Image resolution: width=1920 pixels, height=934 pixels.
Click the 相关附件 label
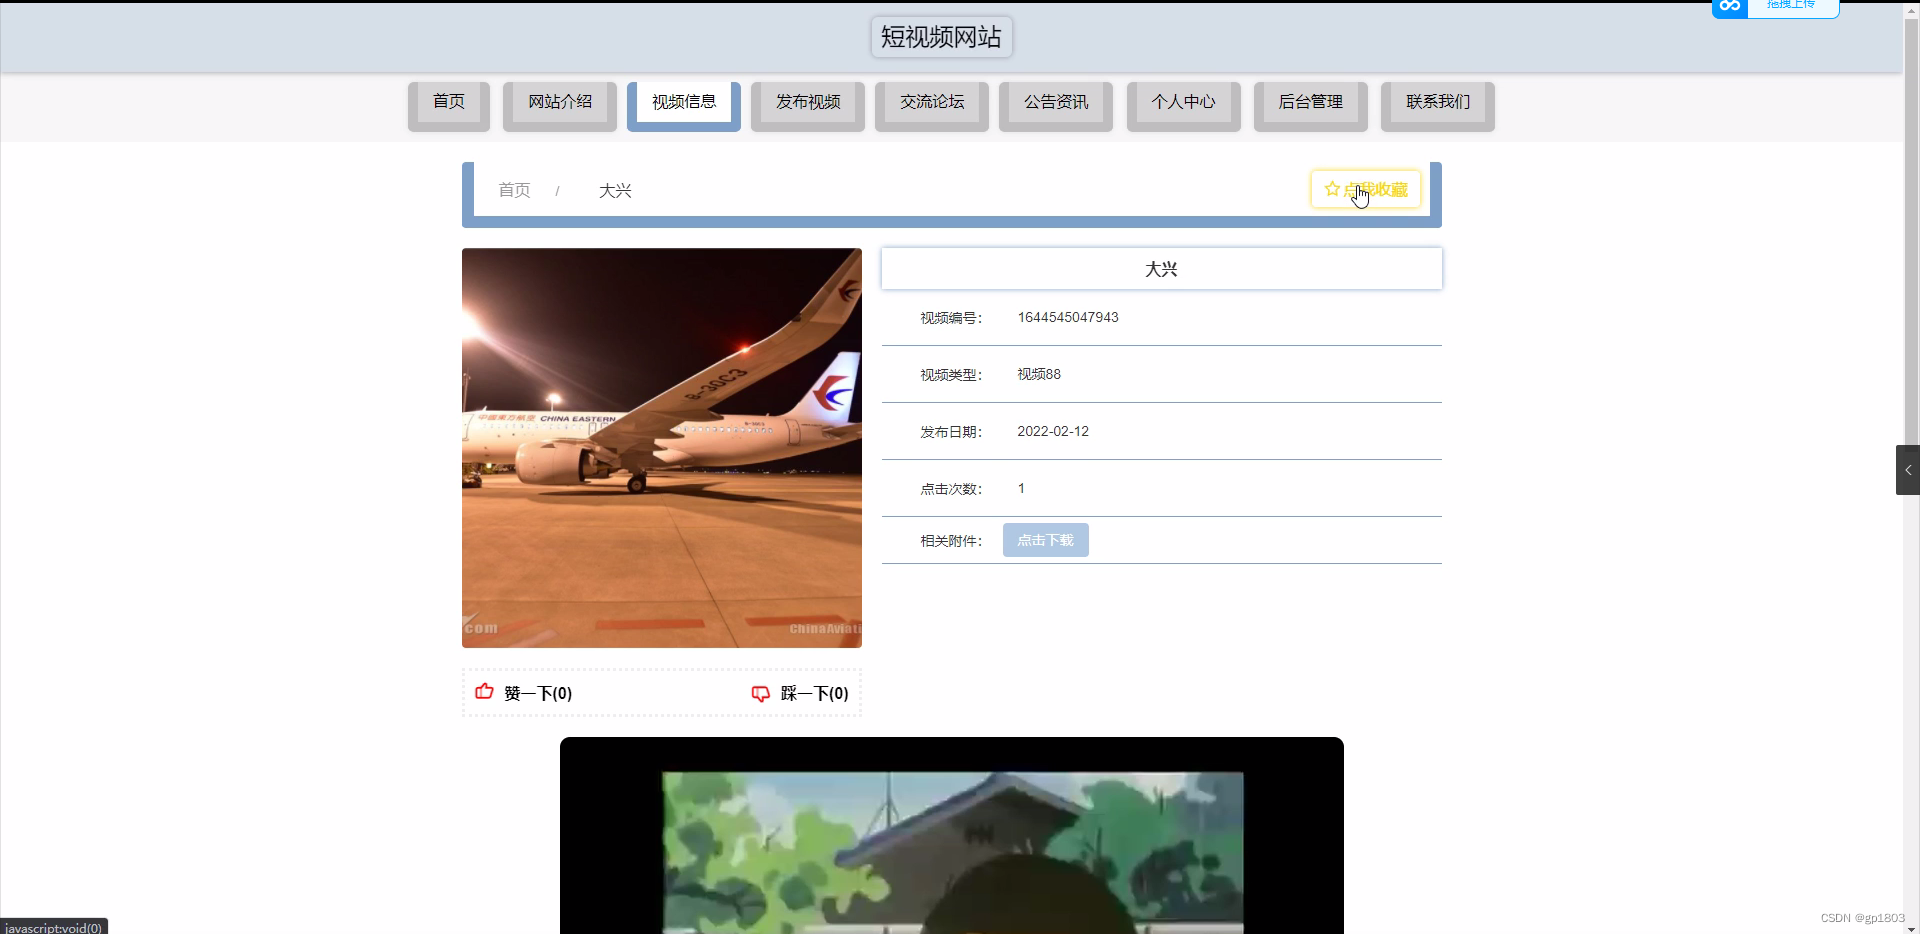(x=951, y=541)
